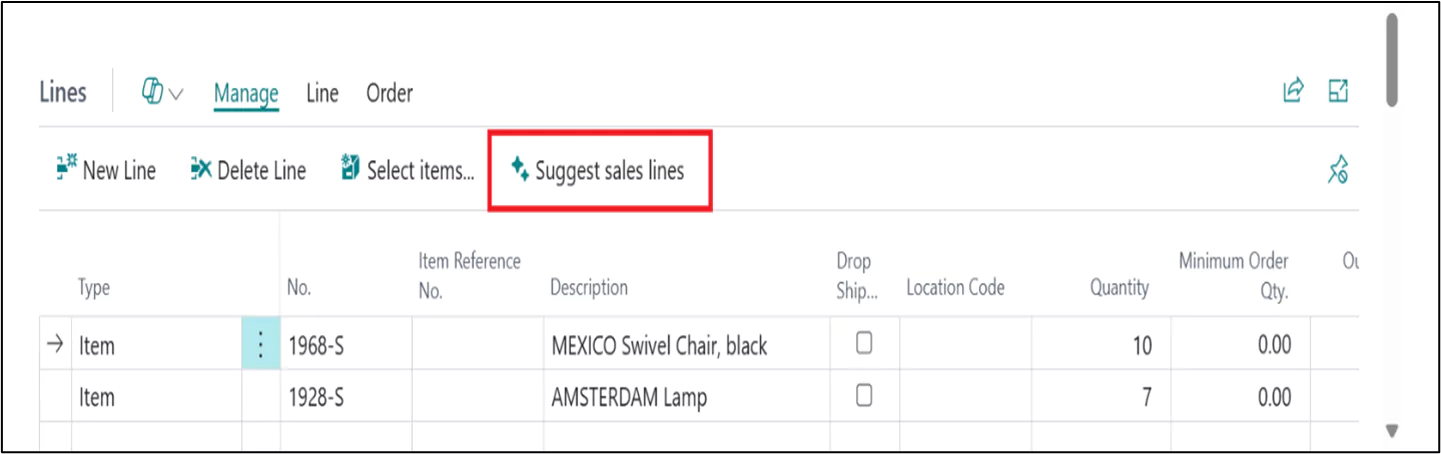Click the scrollbar down arrow
This screenshot has width=1441, height=454.
tap(1390, 431)
